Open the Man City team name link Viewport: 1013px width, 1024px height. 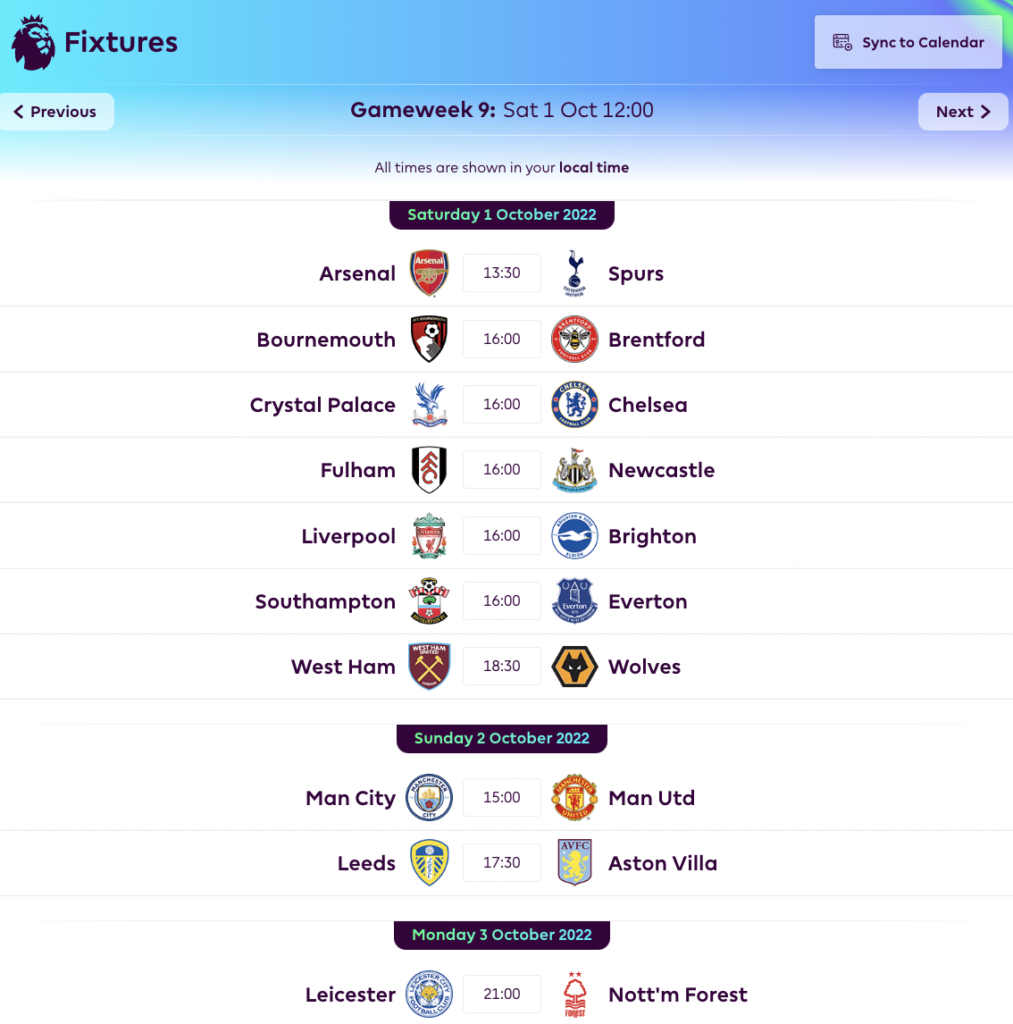click(350, 798)
